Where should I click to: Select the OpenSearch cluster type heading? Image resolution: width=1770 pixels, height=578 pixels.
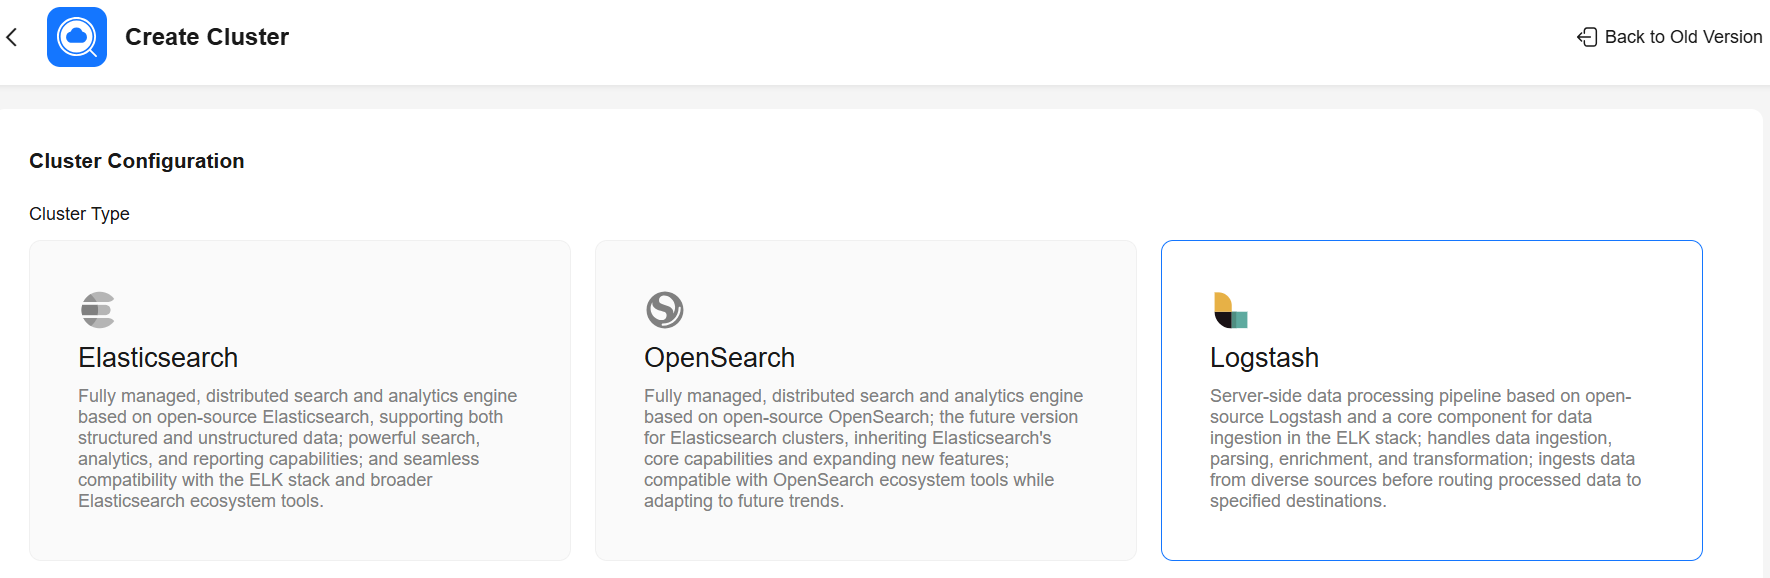[719, 357]
